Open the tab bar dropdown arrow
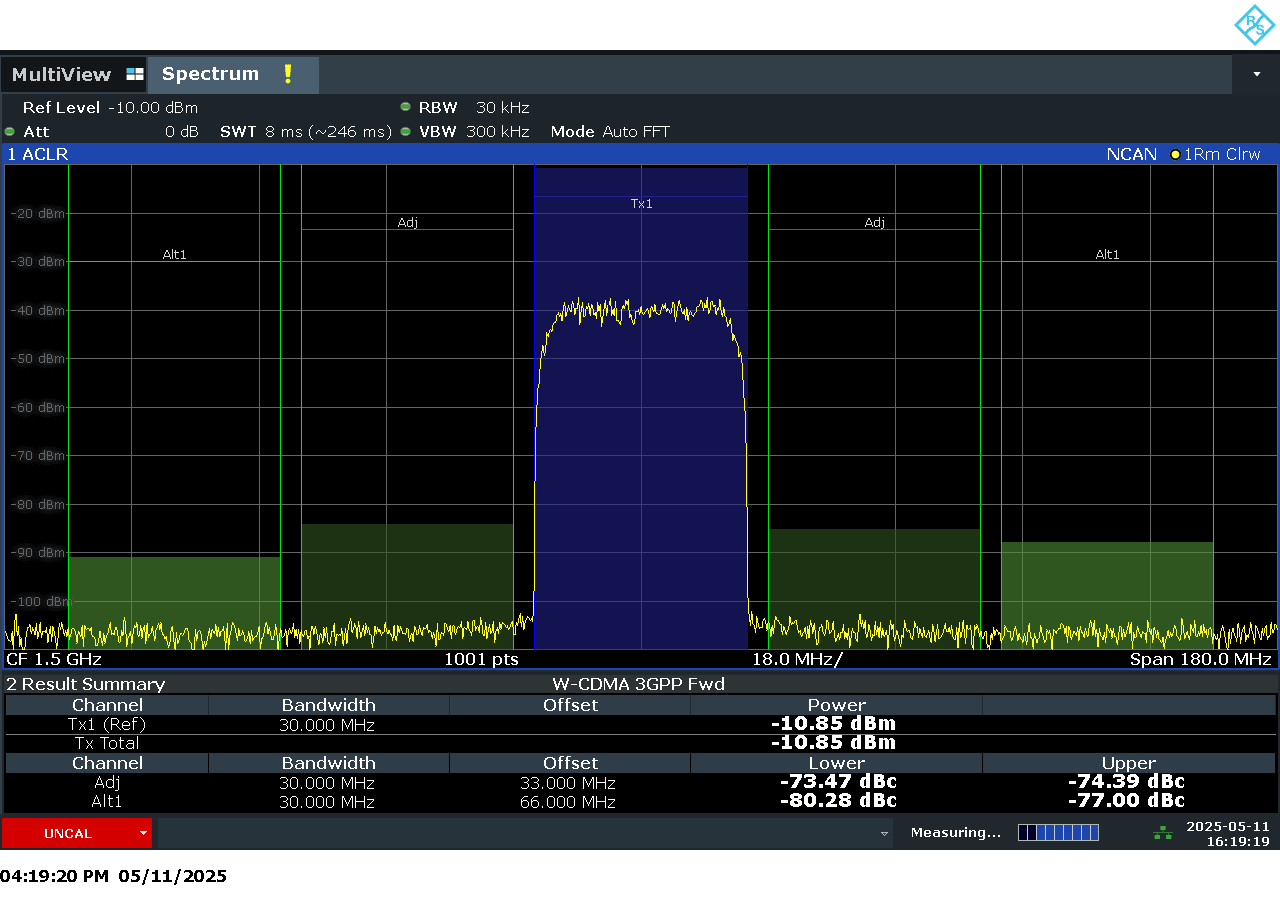Image resolution: width=1280 pixels, height=900 pixels. point(1256,74)
